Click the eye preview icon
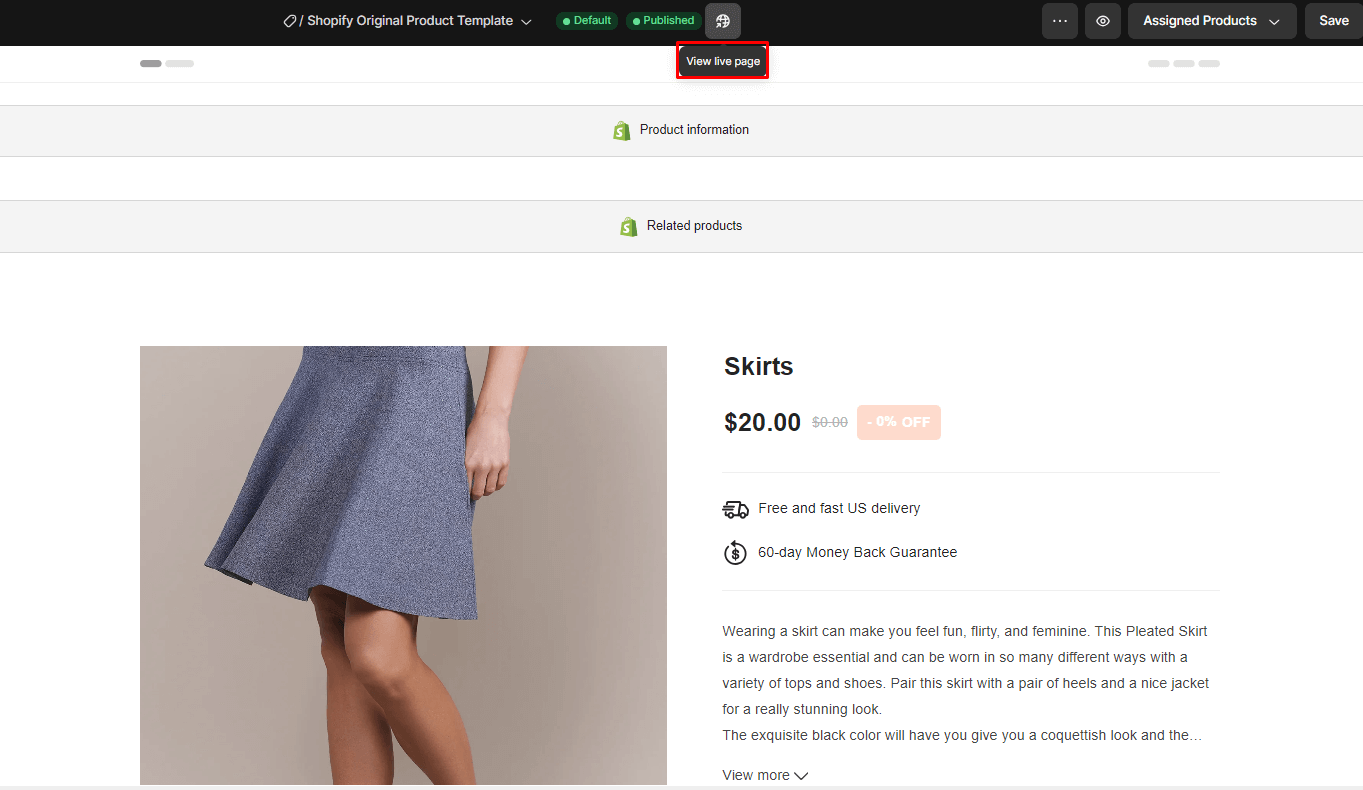 coord(1102,20)
